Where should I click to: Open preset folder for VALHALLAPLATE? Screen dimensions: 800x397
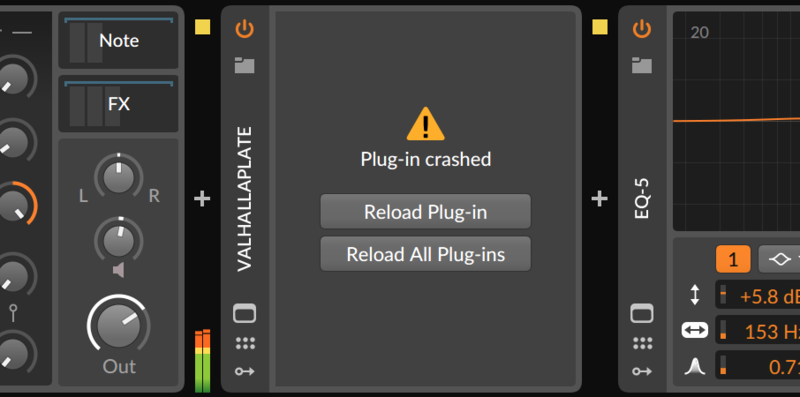pyautogui.click(x=244, y=65)
